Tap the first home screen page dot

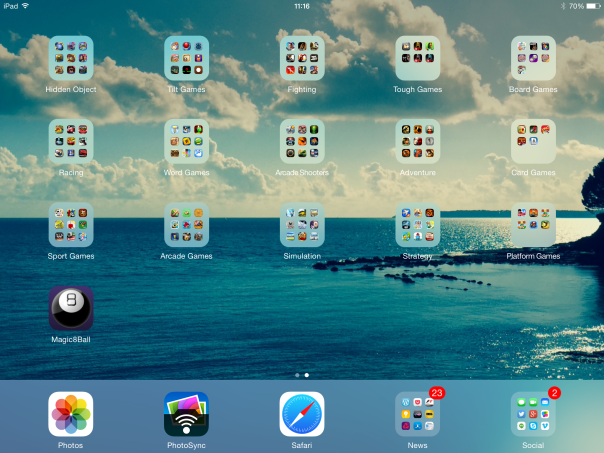click(x=297, y=374)
